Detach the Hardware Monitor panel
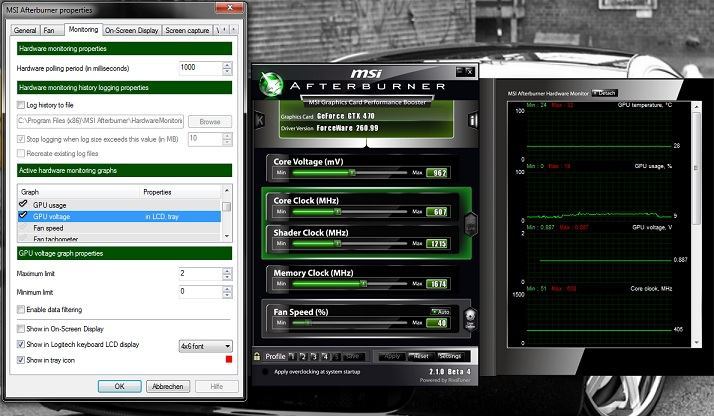 [605, 93]
